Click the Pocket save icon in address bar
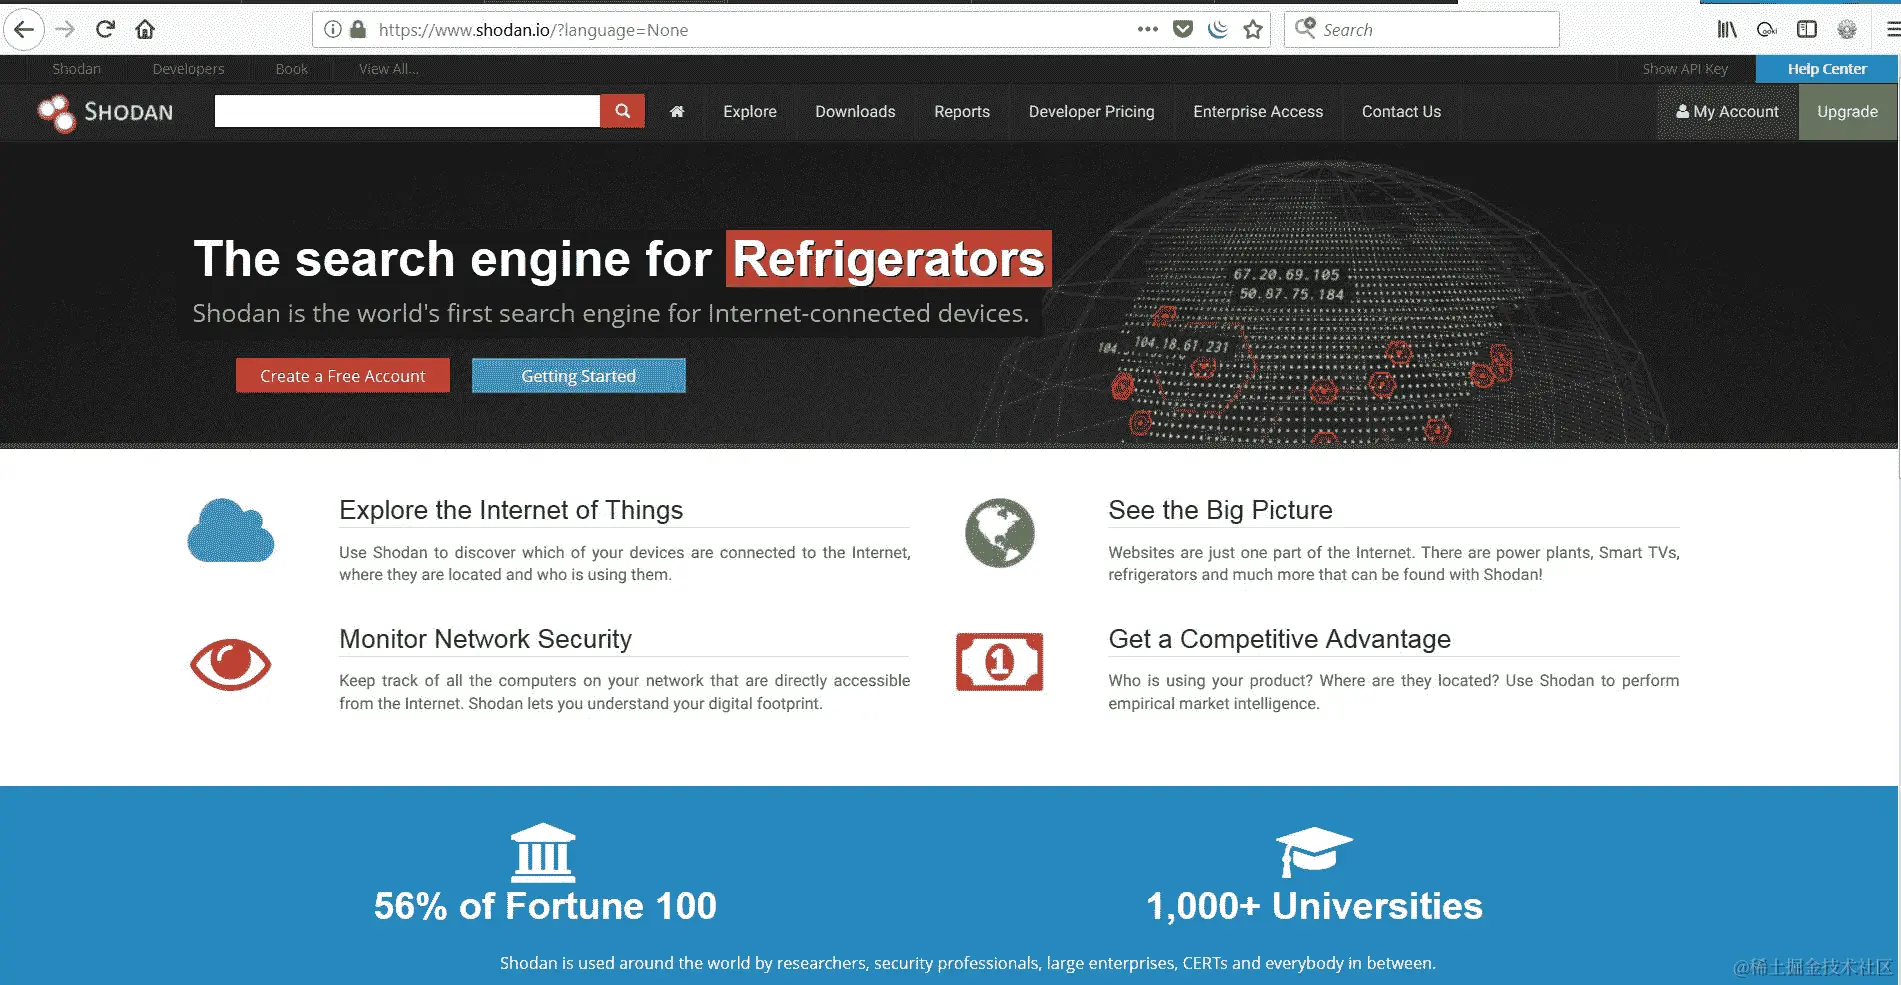This screenshot has height=985, width=1901. pyautogui.click(x=1183, y=30)
